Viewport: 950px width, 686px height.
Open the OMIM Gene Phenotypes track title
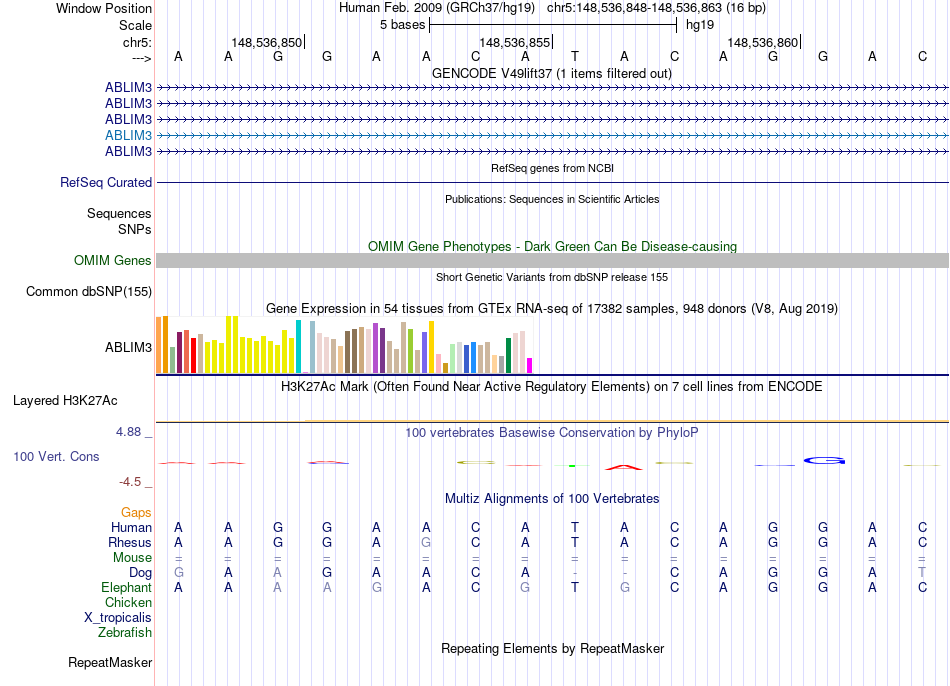click(552, 247)
